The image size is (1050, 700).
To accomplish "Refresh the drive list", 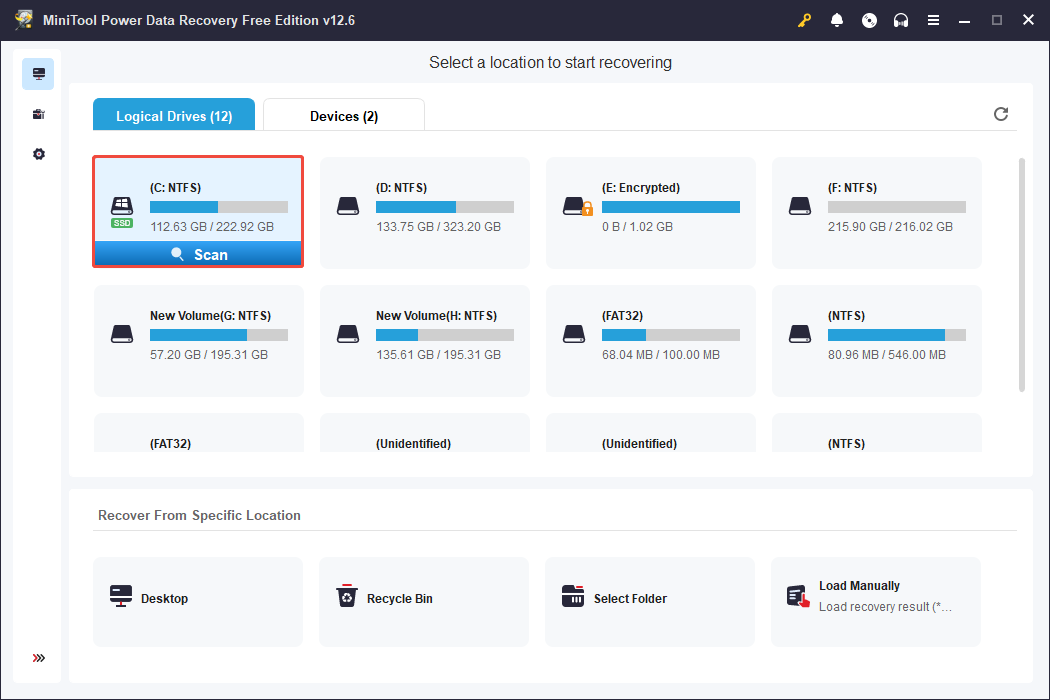I will (1000, 114).
